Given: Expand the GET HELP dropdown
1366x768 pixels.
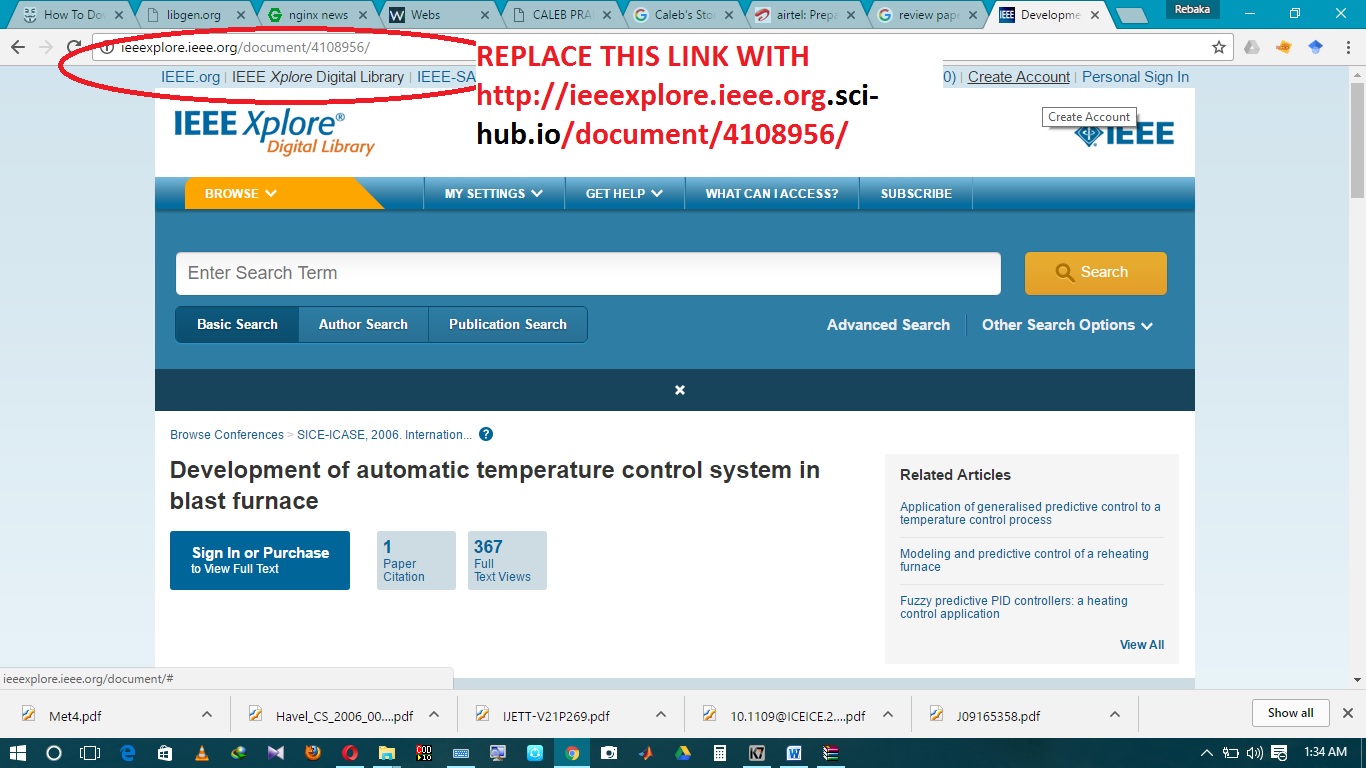Looking at the screenshot, I should coord(624,194).
